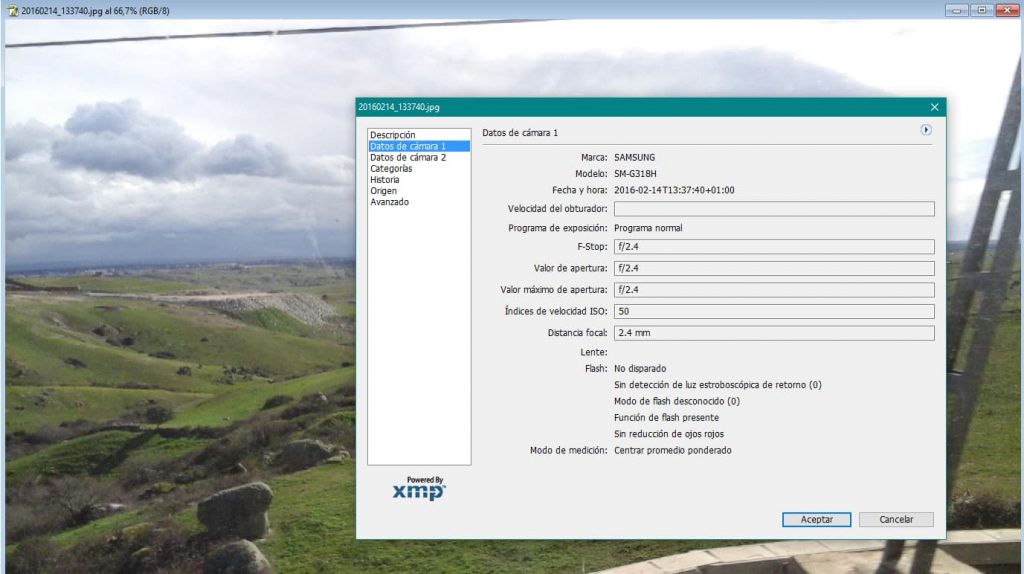Maximize the image document window
Screen dimensions: 1024x574
pyautogui.click(x=982, y=9)
